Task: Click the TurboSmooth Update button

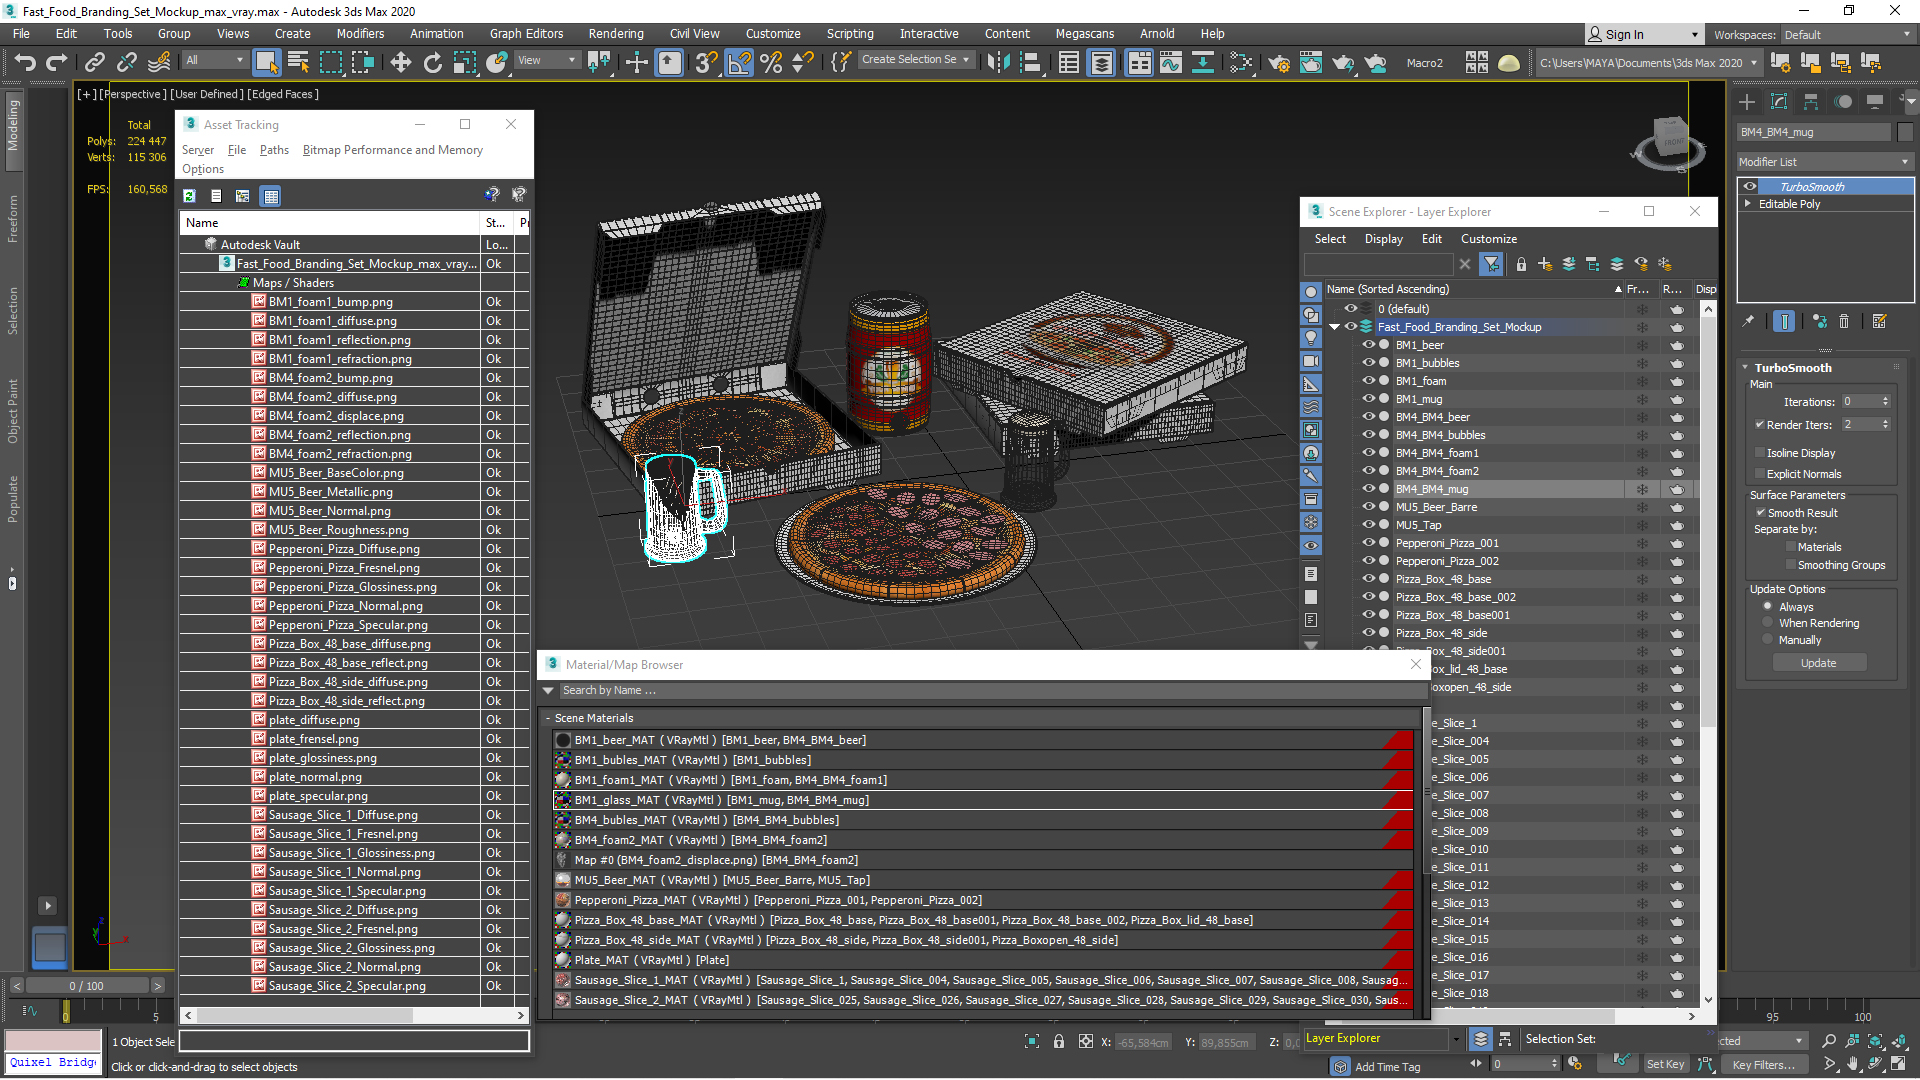Action: [1818, 663]
